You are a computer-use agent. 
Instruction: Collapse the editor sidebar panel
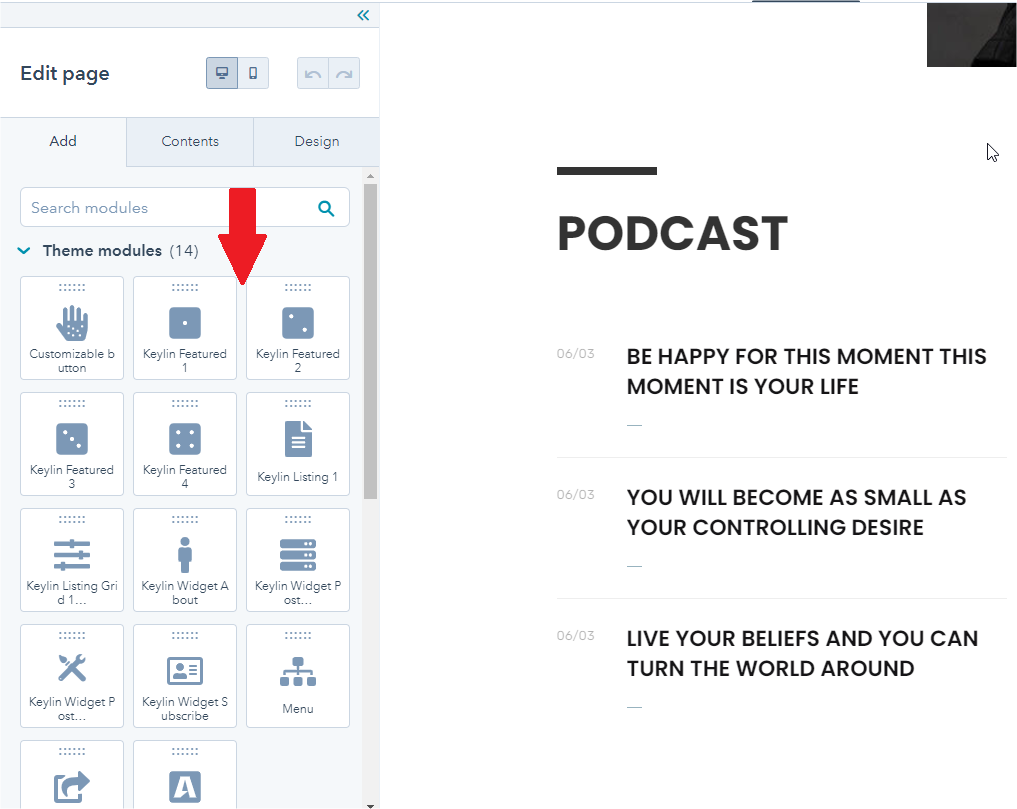tap(363, 15)
